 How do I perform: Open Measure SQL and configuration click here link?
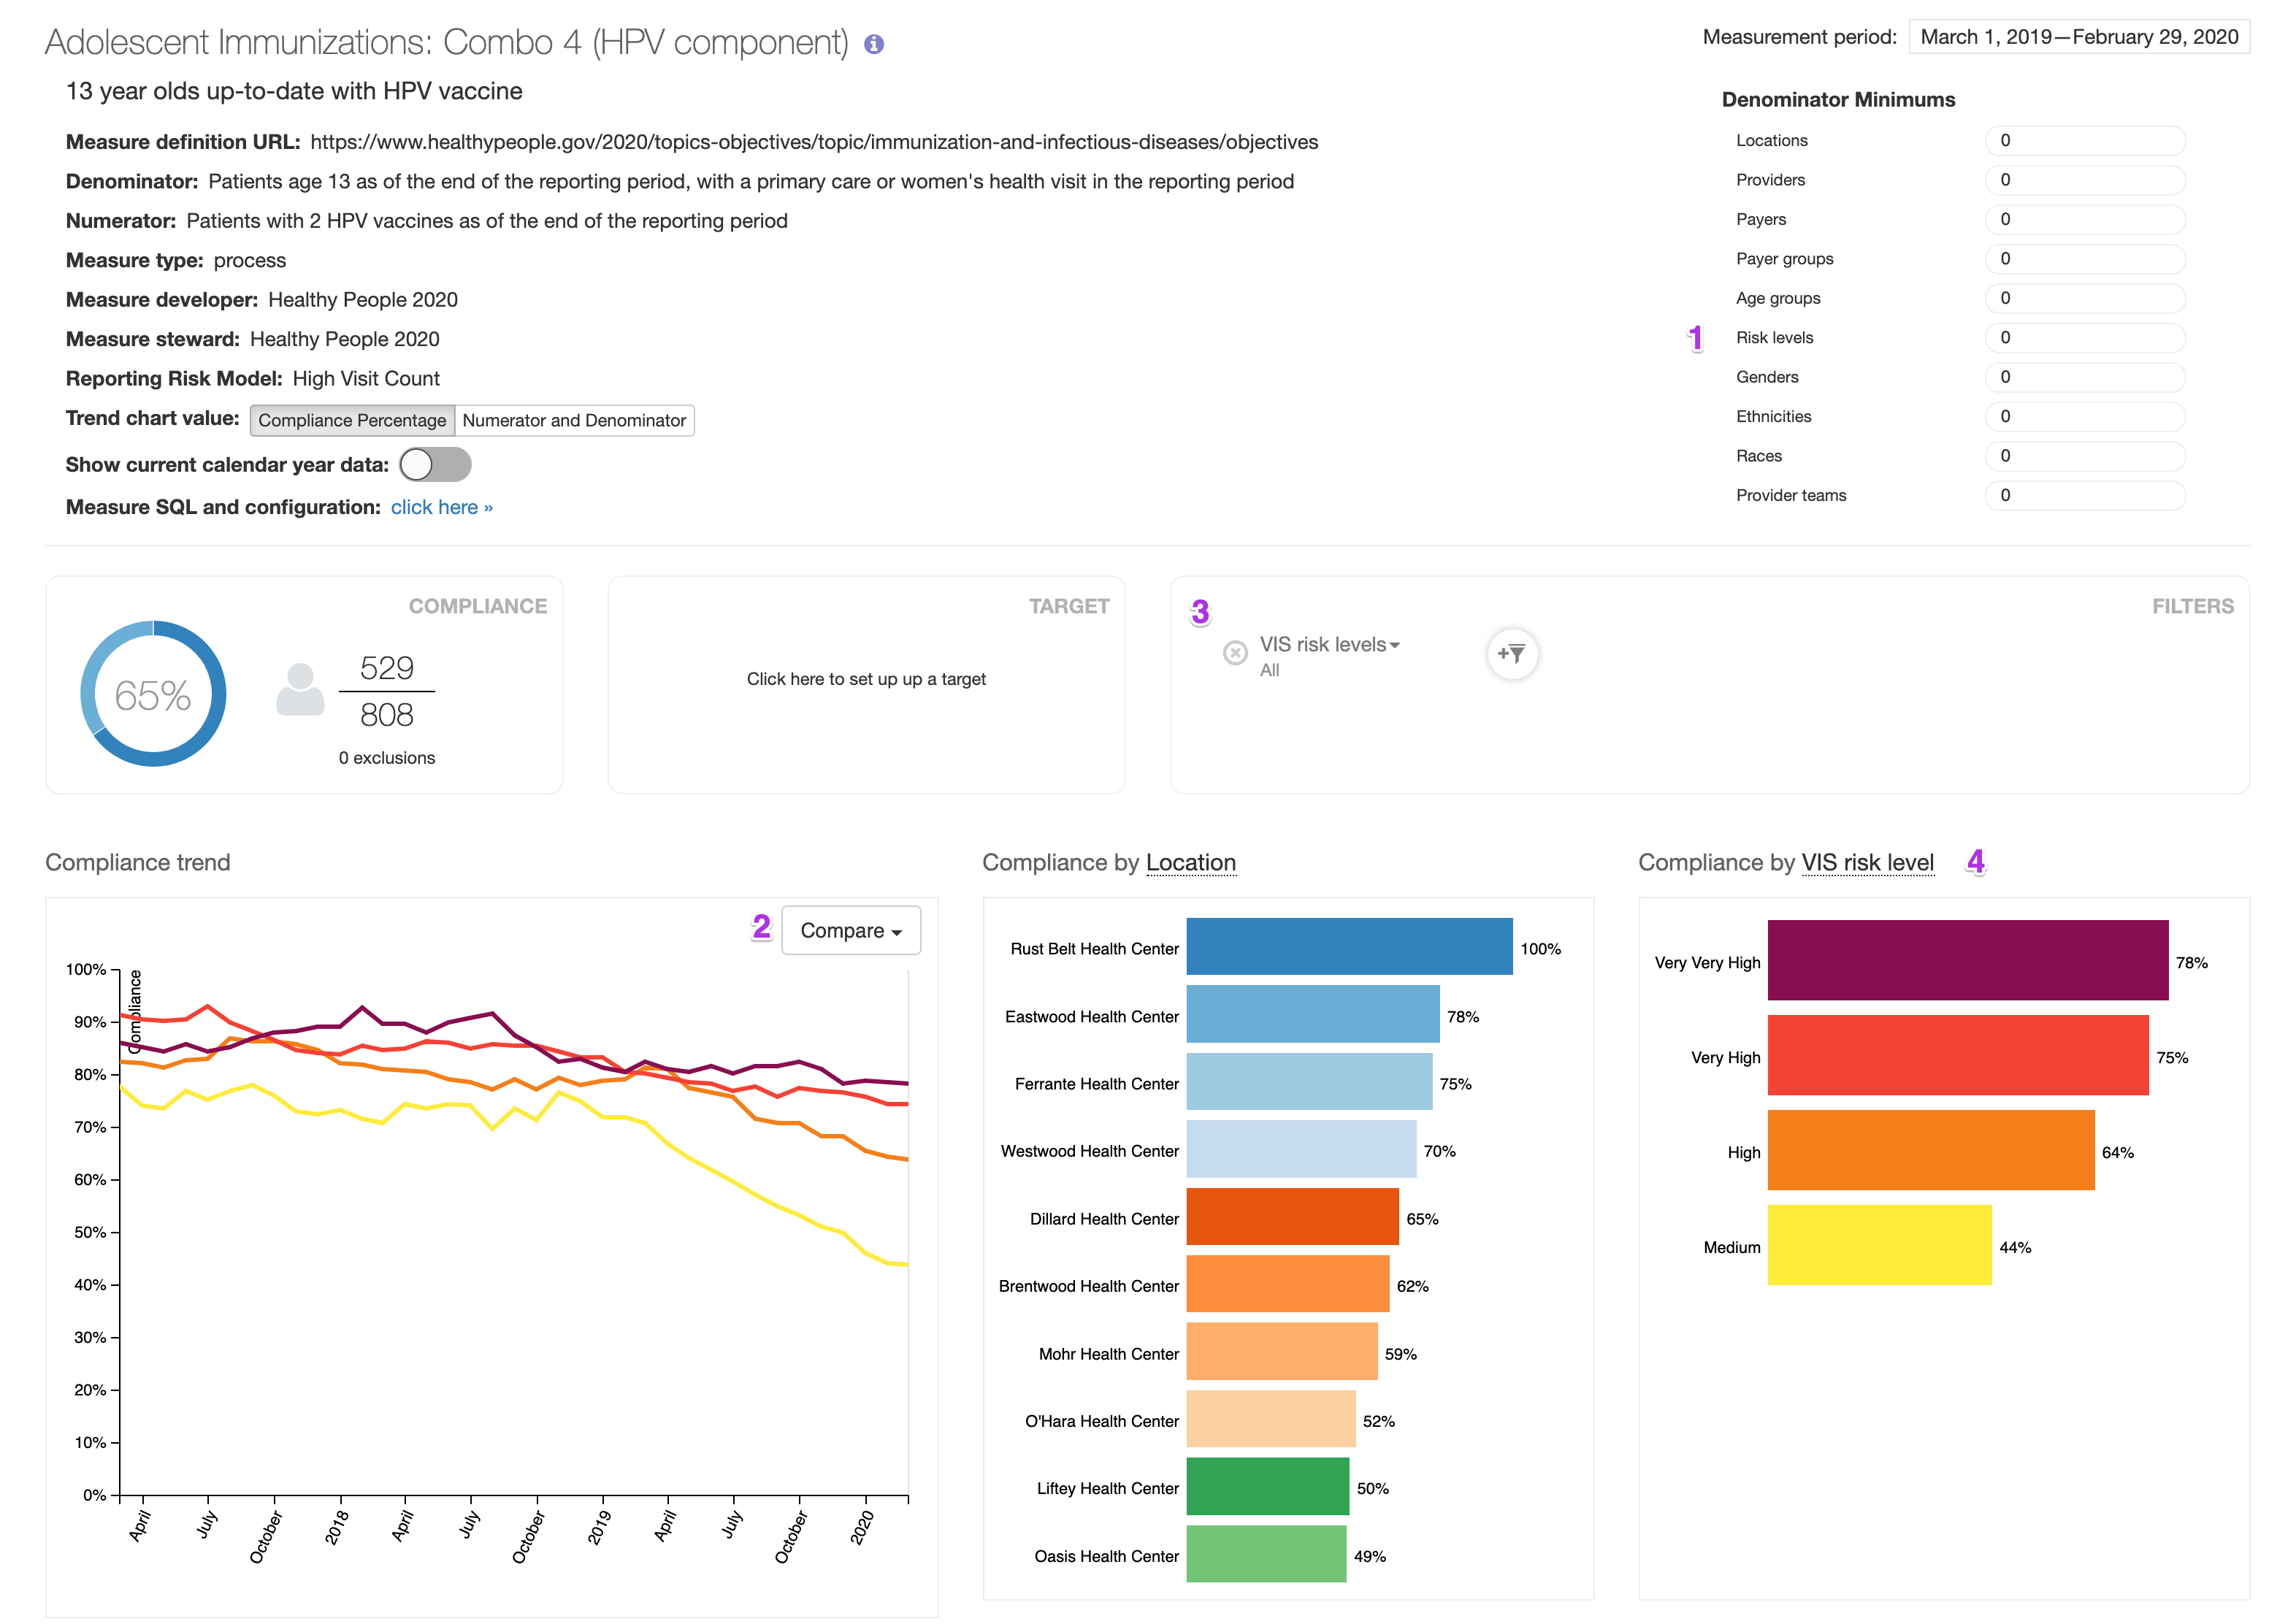(441, 507)
